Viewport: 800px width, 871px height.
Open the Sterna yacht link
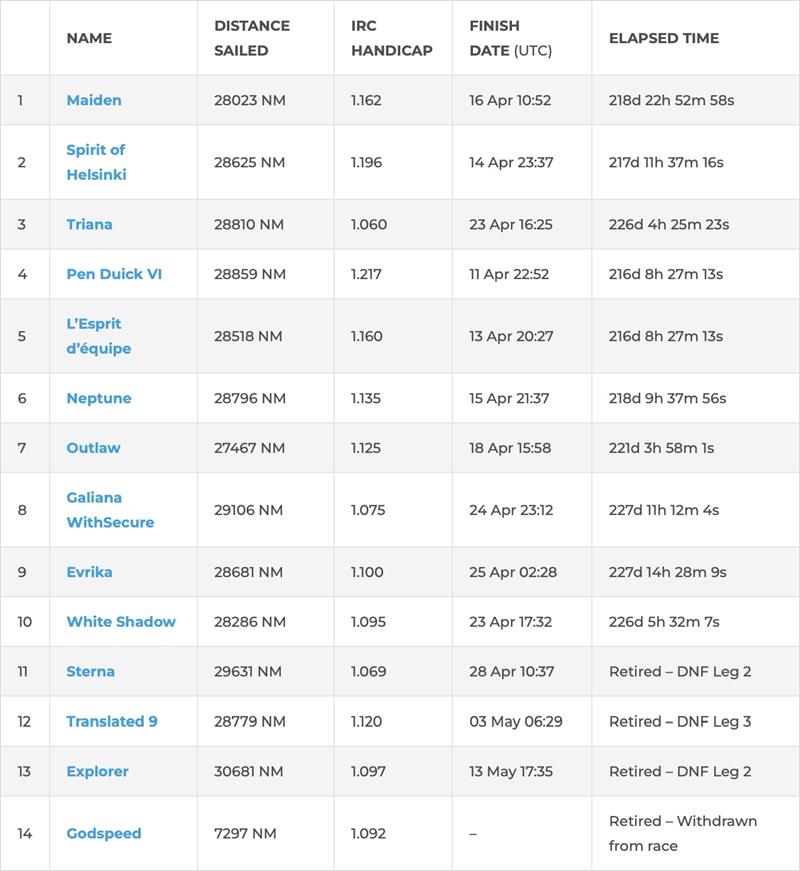coord(90,672)
